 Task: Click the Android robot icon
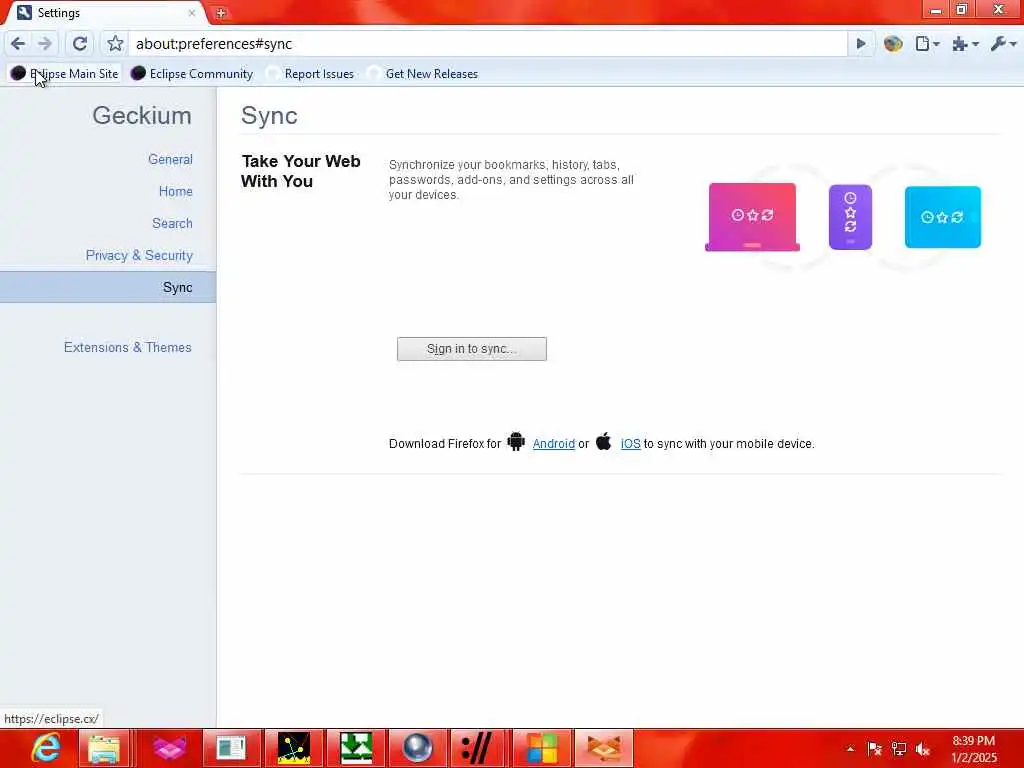coord(516,442)
